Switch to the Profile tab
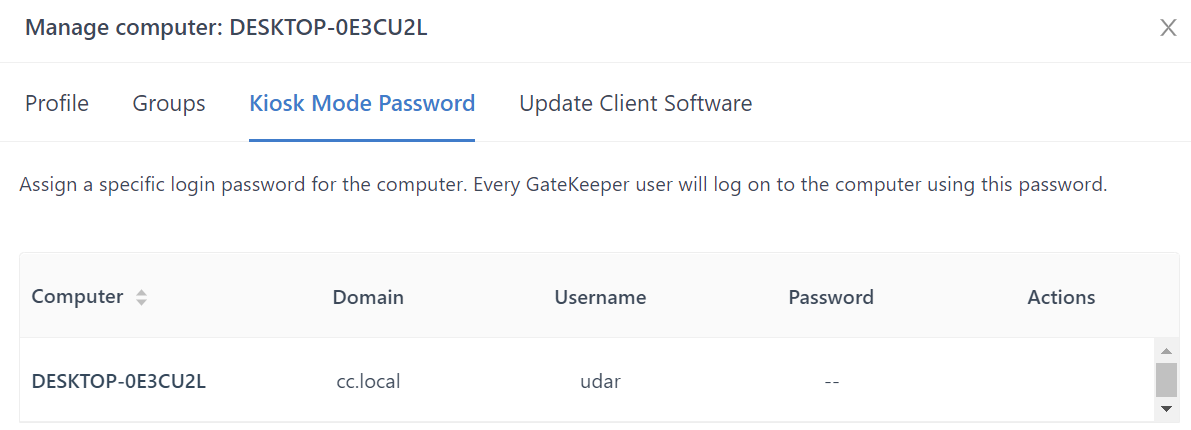Image resolution: width=1191 pixels, height=430 pixels. click(x=57, y=103)
